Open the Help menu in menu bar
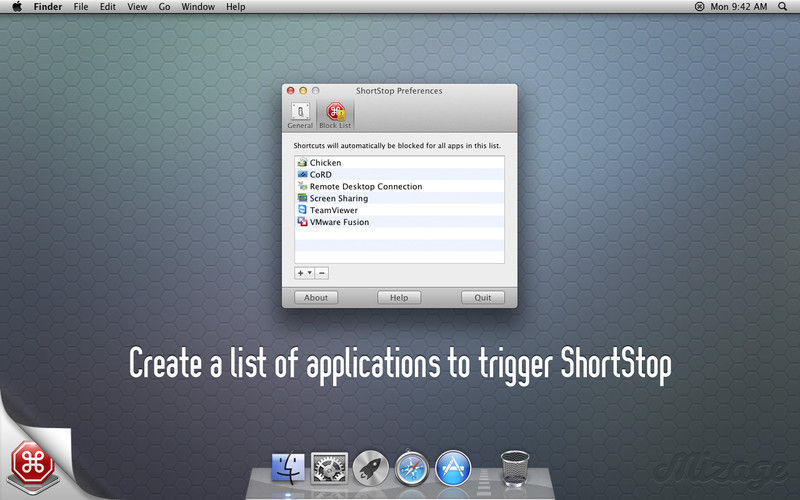The height and width of the screenshot is (500, 800). [x=236, y=7]
